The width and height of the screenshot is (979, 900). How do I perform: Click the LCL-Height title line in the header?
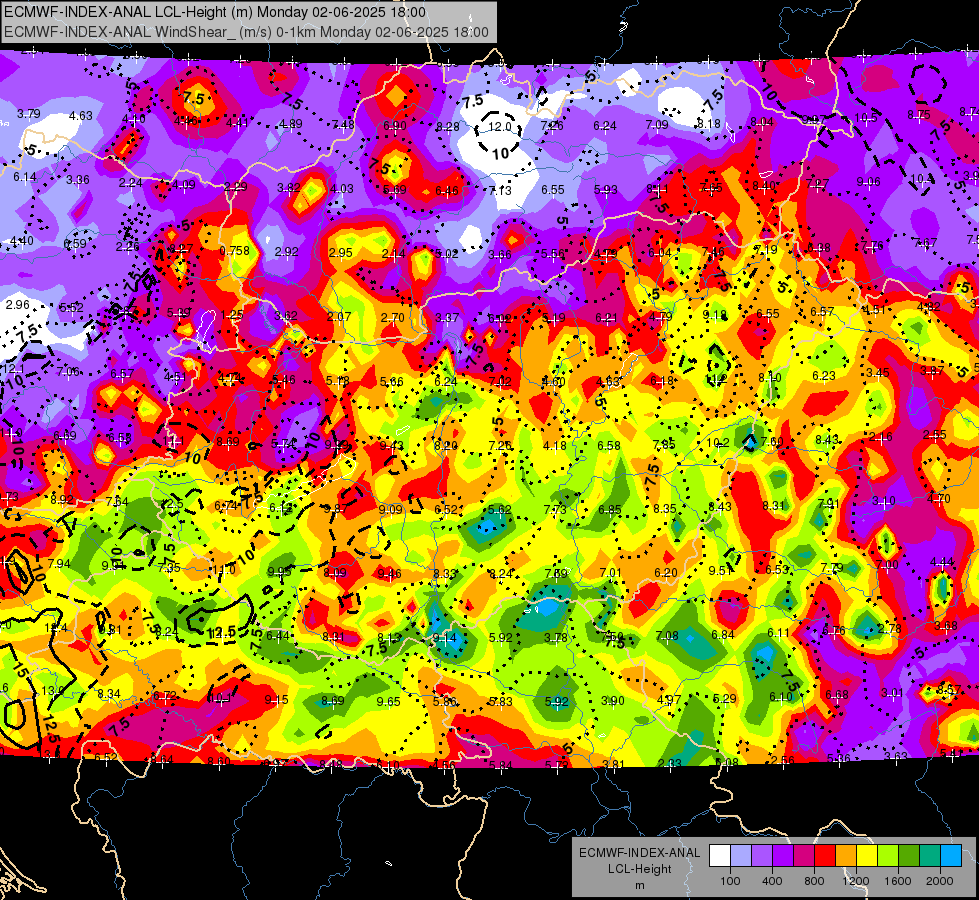click(215, 12)
